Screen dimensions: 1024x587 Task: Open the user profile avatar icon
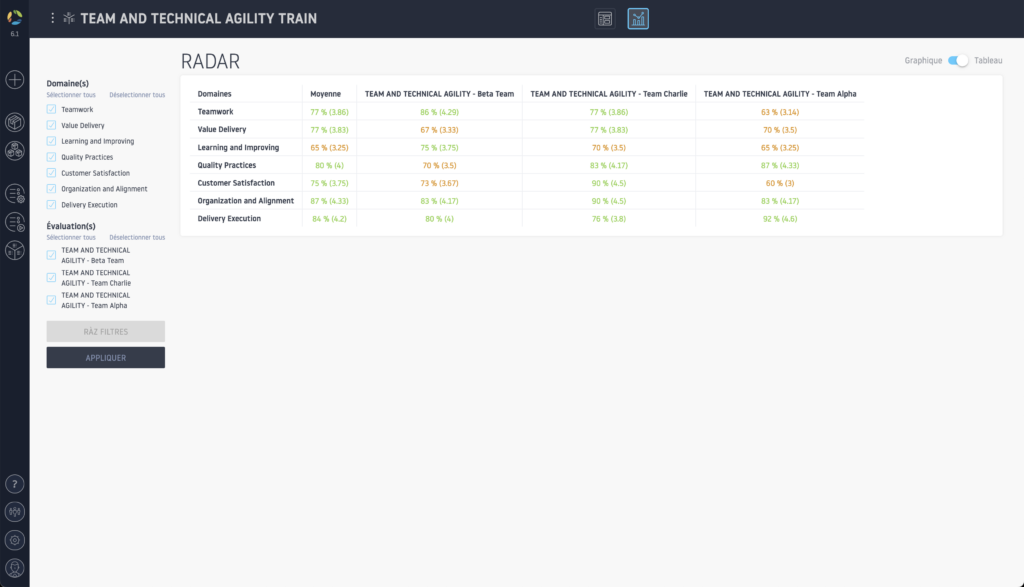[15, 568]
